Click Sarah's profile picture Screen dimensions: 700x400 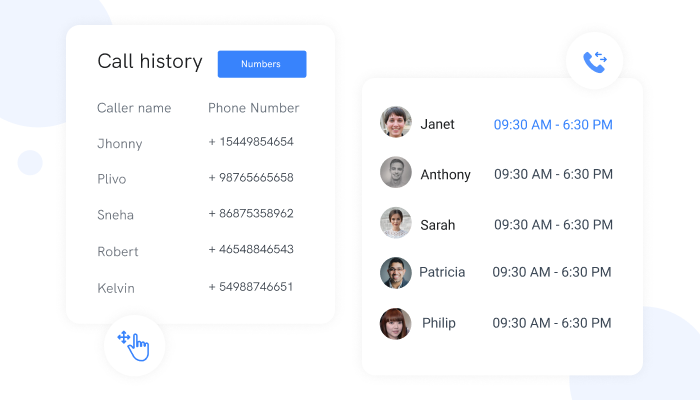click(396, 223)
